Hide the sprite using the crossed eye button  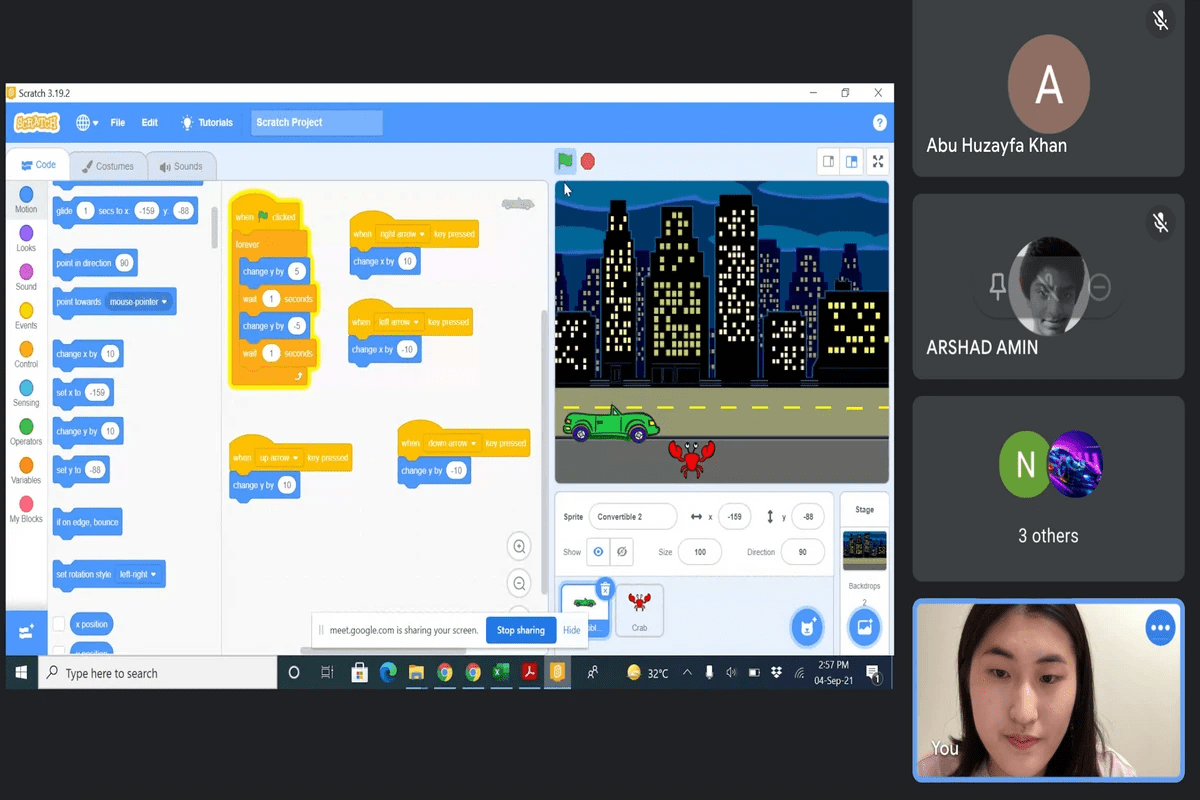[x=621, y=552]
